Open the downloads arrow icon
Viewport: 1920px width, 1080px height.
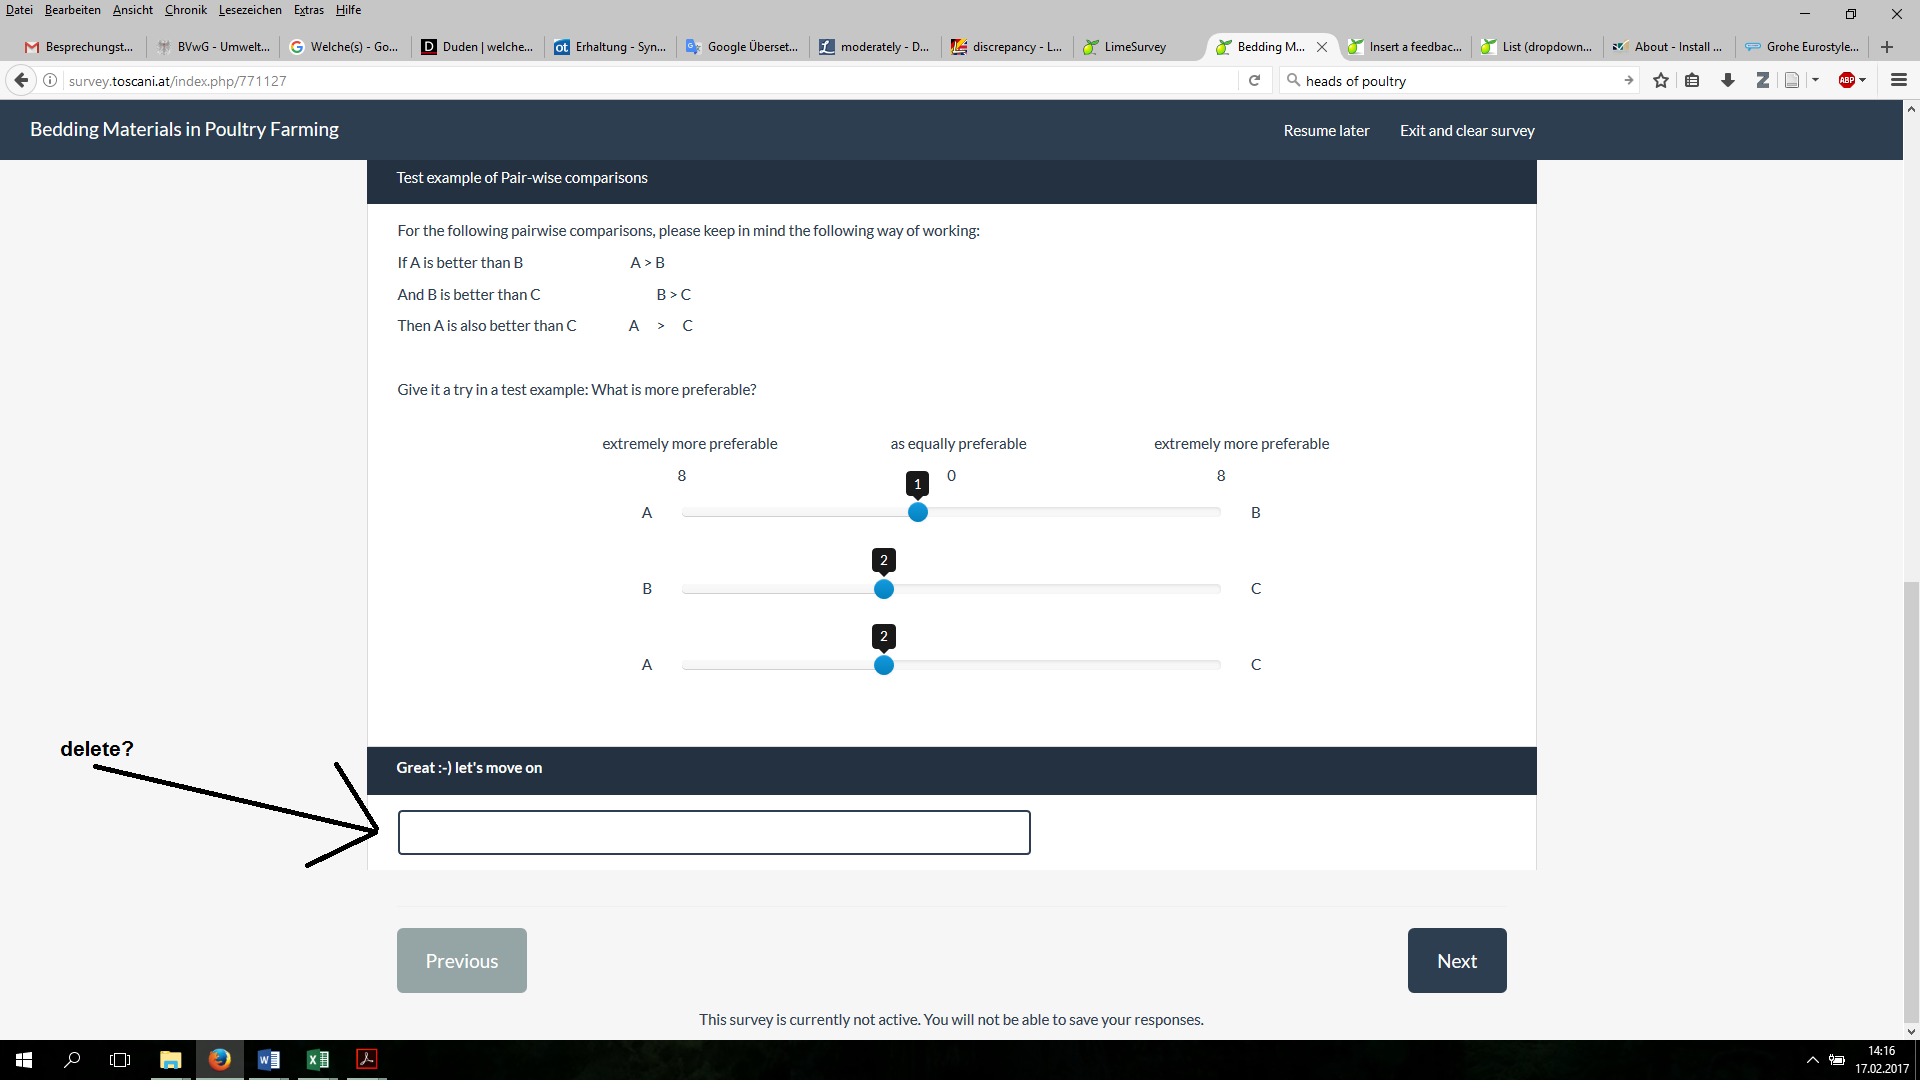(1727, 80)
